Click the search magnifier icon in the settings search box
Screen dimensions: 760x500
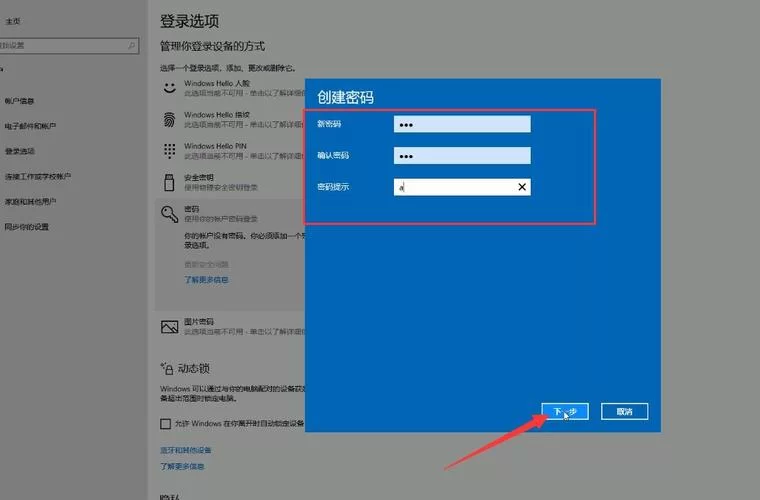[131, 46]
